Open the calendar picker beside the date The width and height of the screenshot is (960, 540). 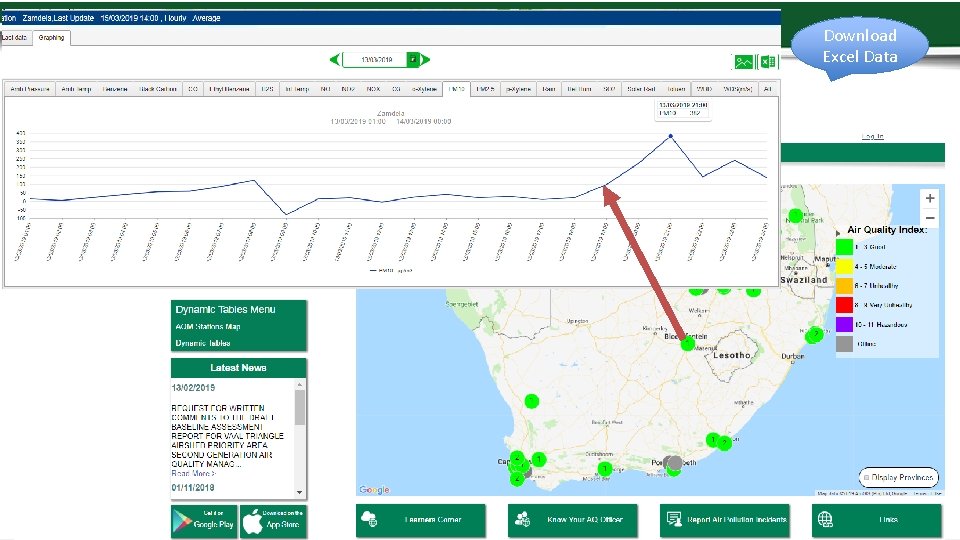(x=413, y=59)
